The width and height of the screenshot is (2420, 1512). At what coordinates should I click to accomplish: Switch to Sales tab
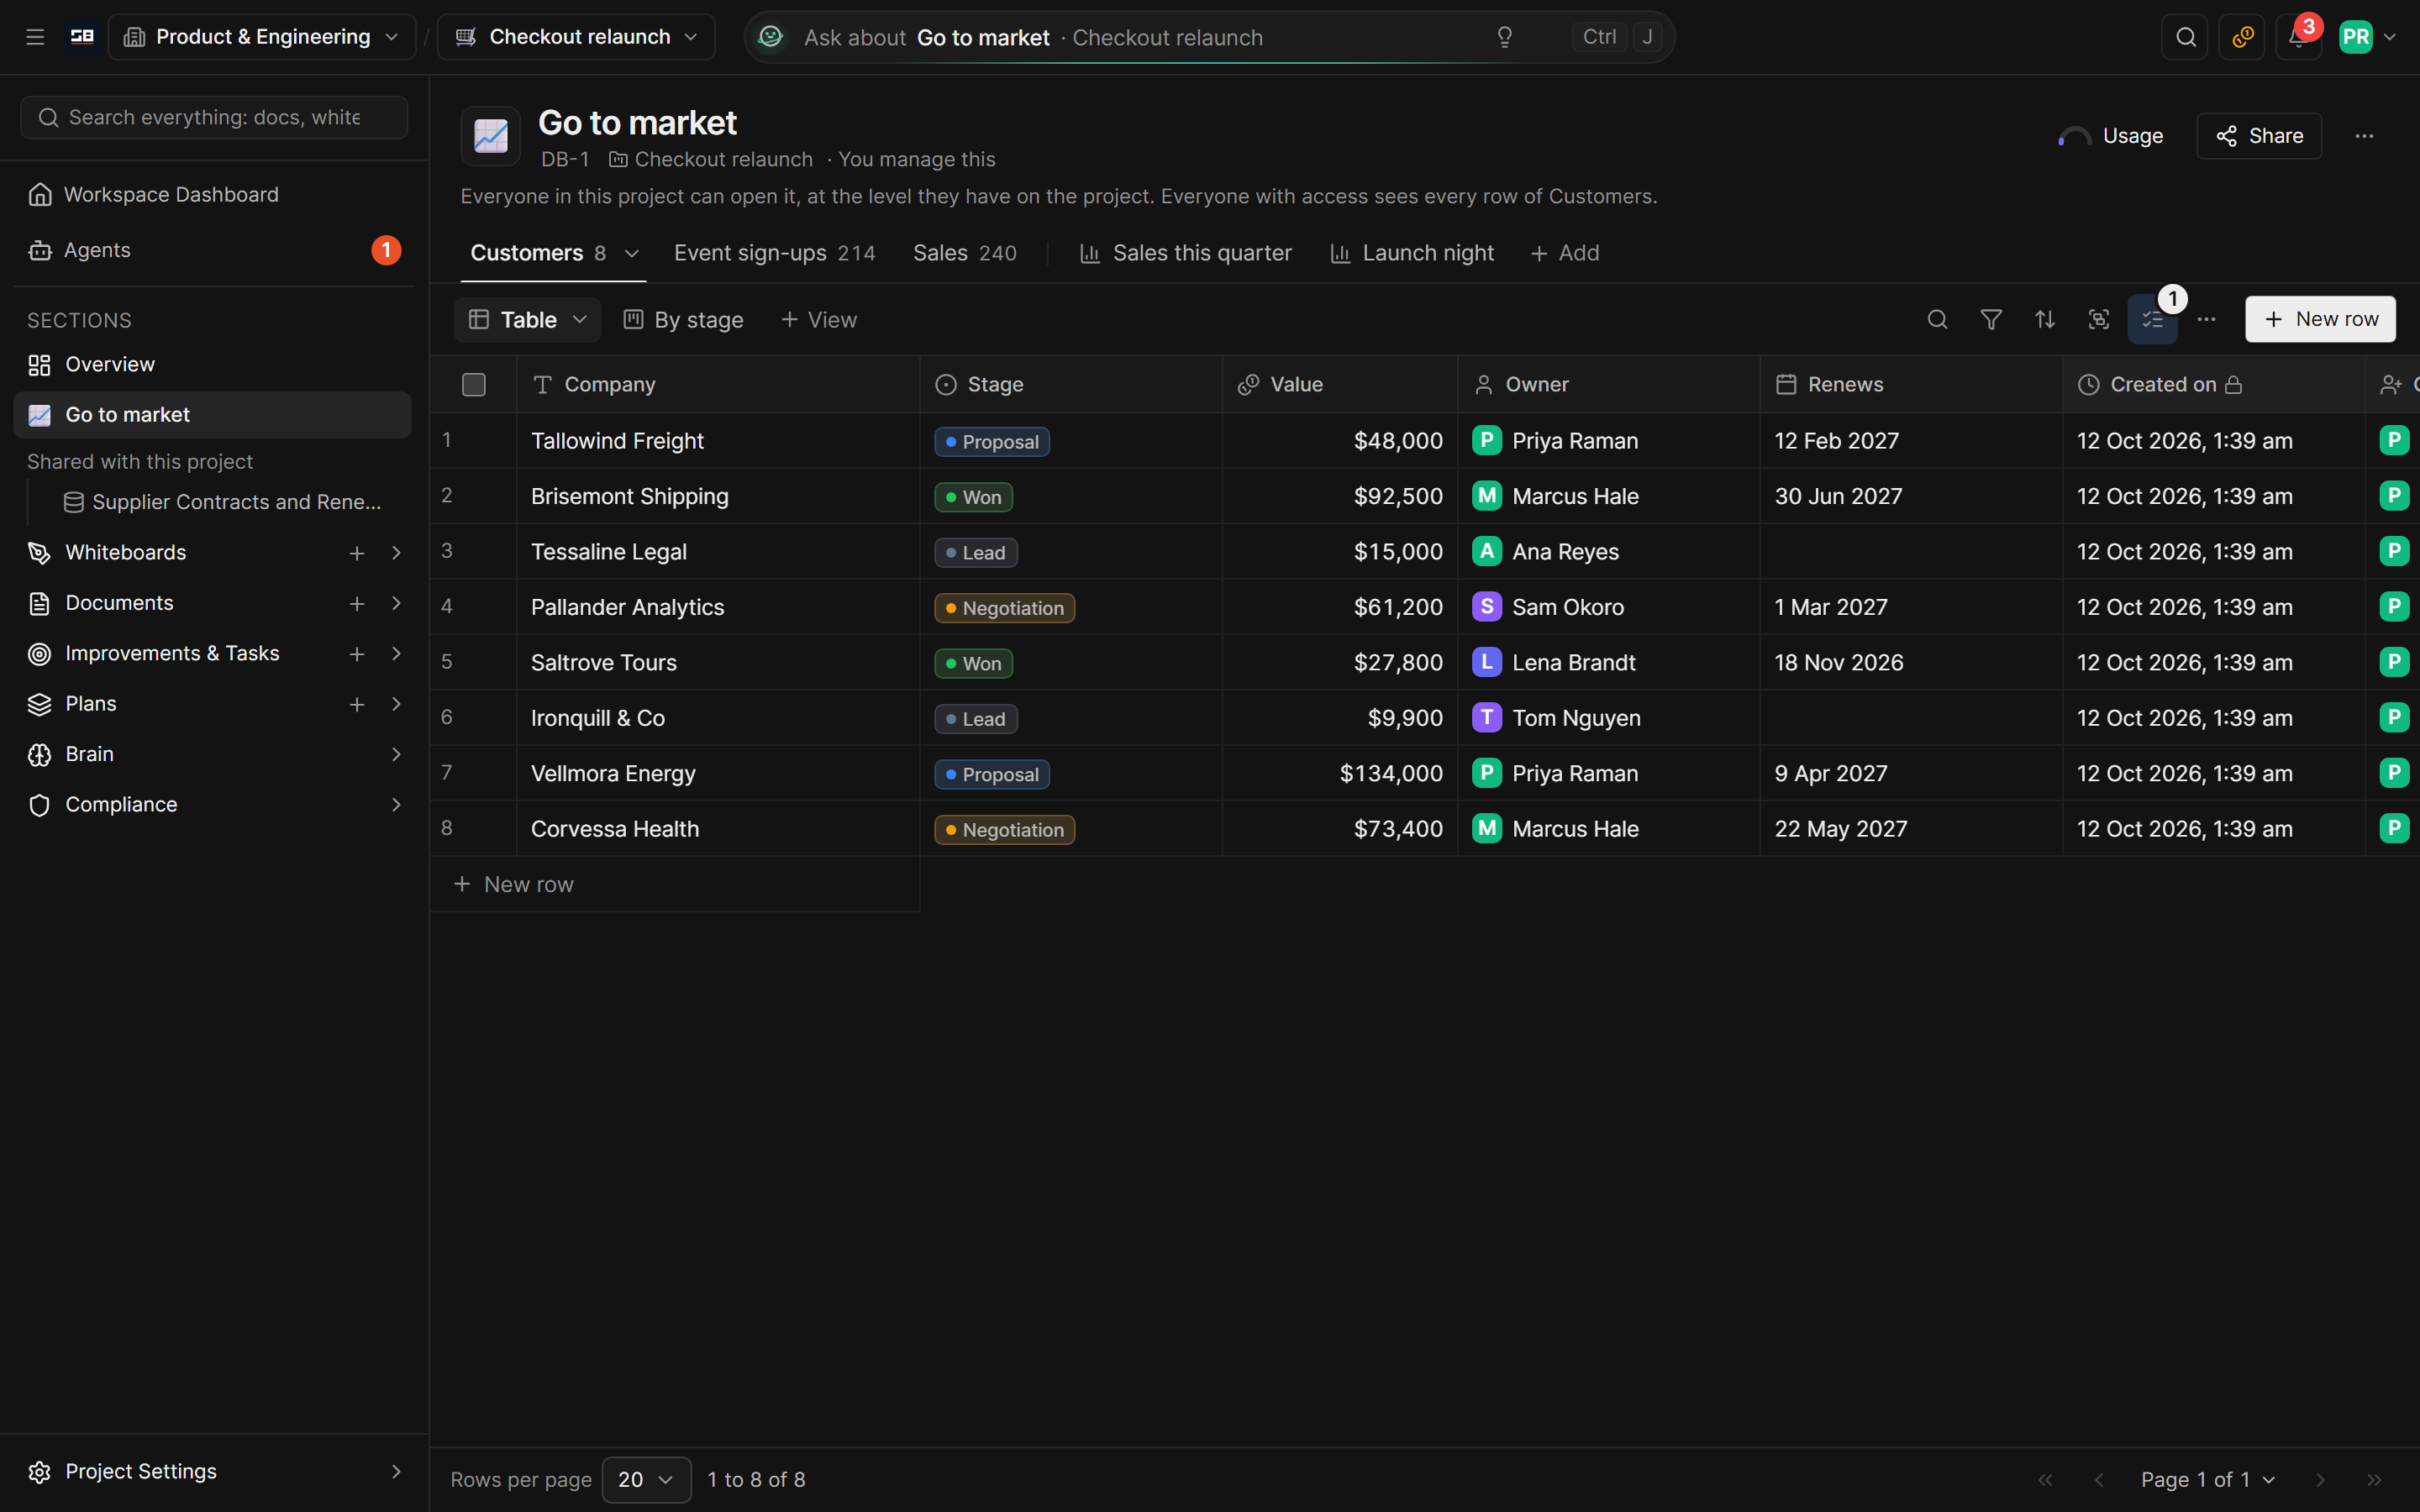(964, 253)
